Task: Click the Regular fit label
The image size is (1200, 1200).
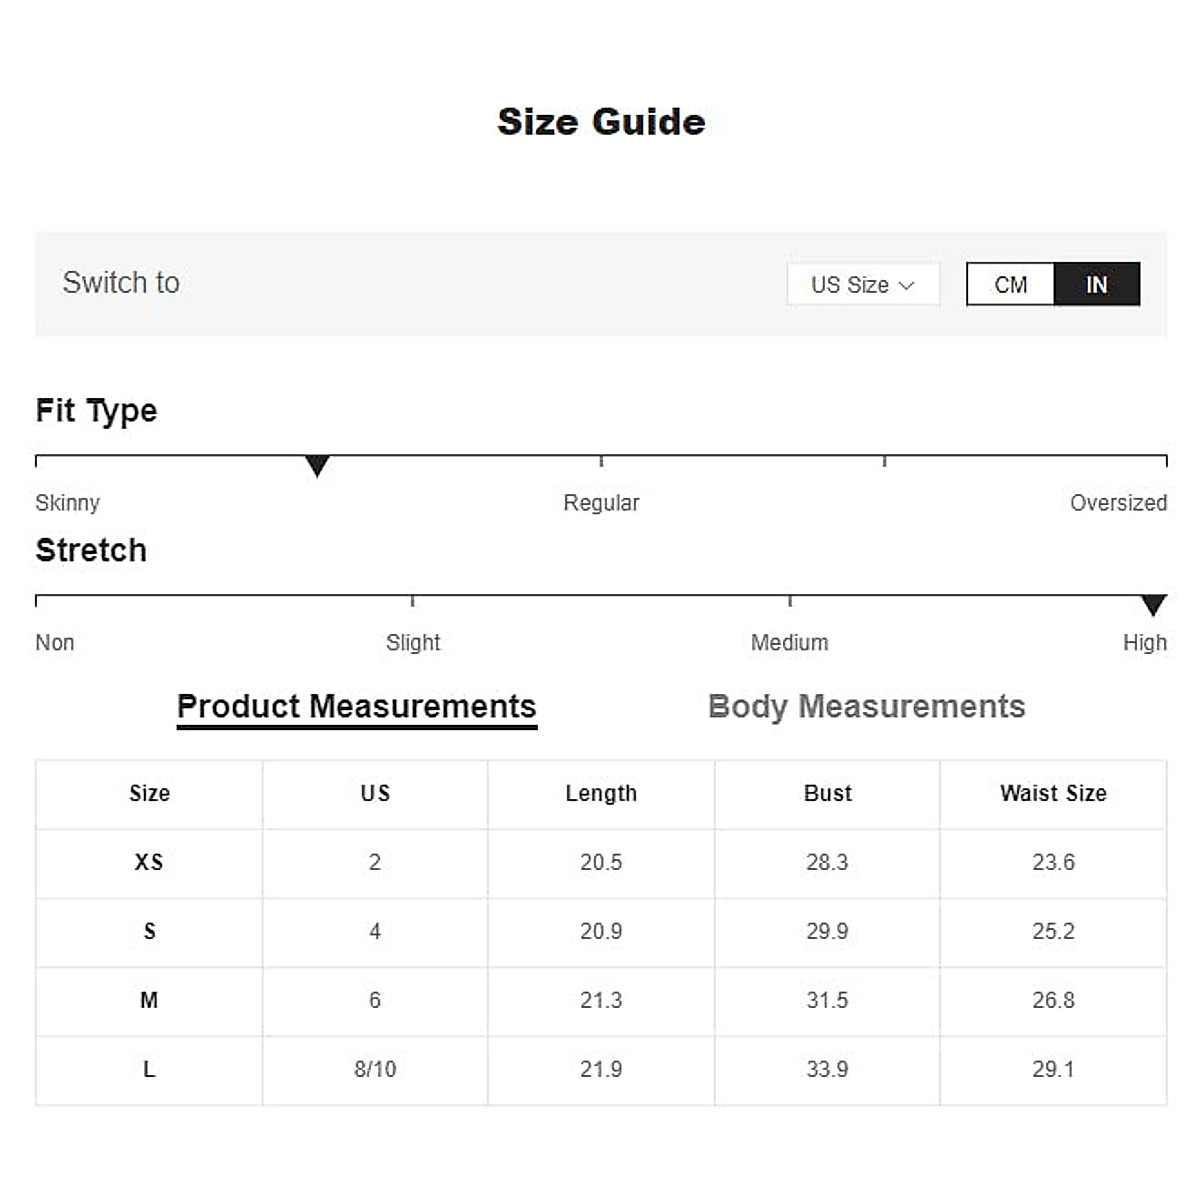Action: [601, 503]
